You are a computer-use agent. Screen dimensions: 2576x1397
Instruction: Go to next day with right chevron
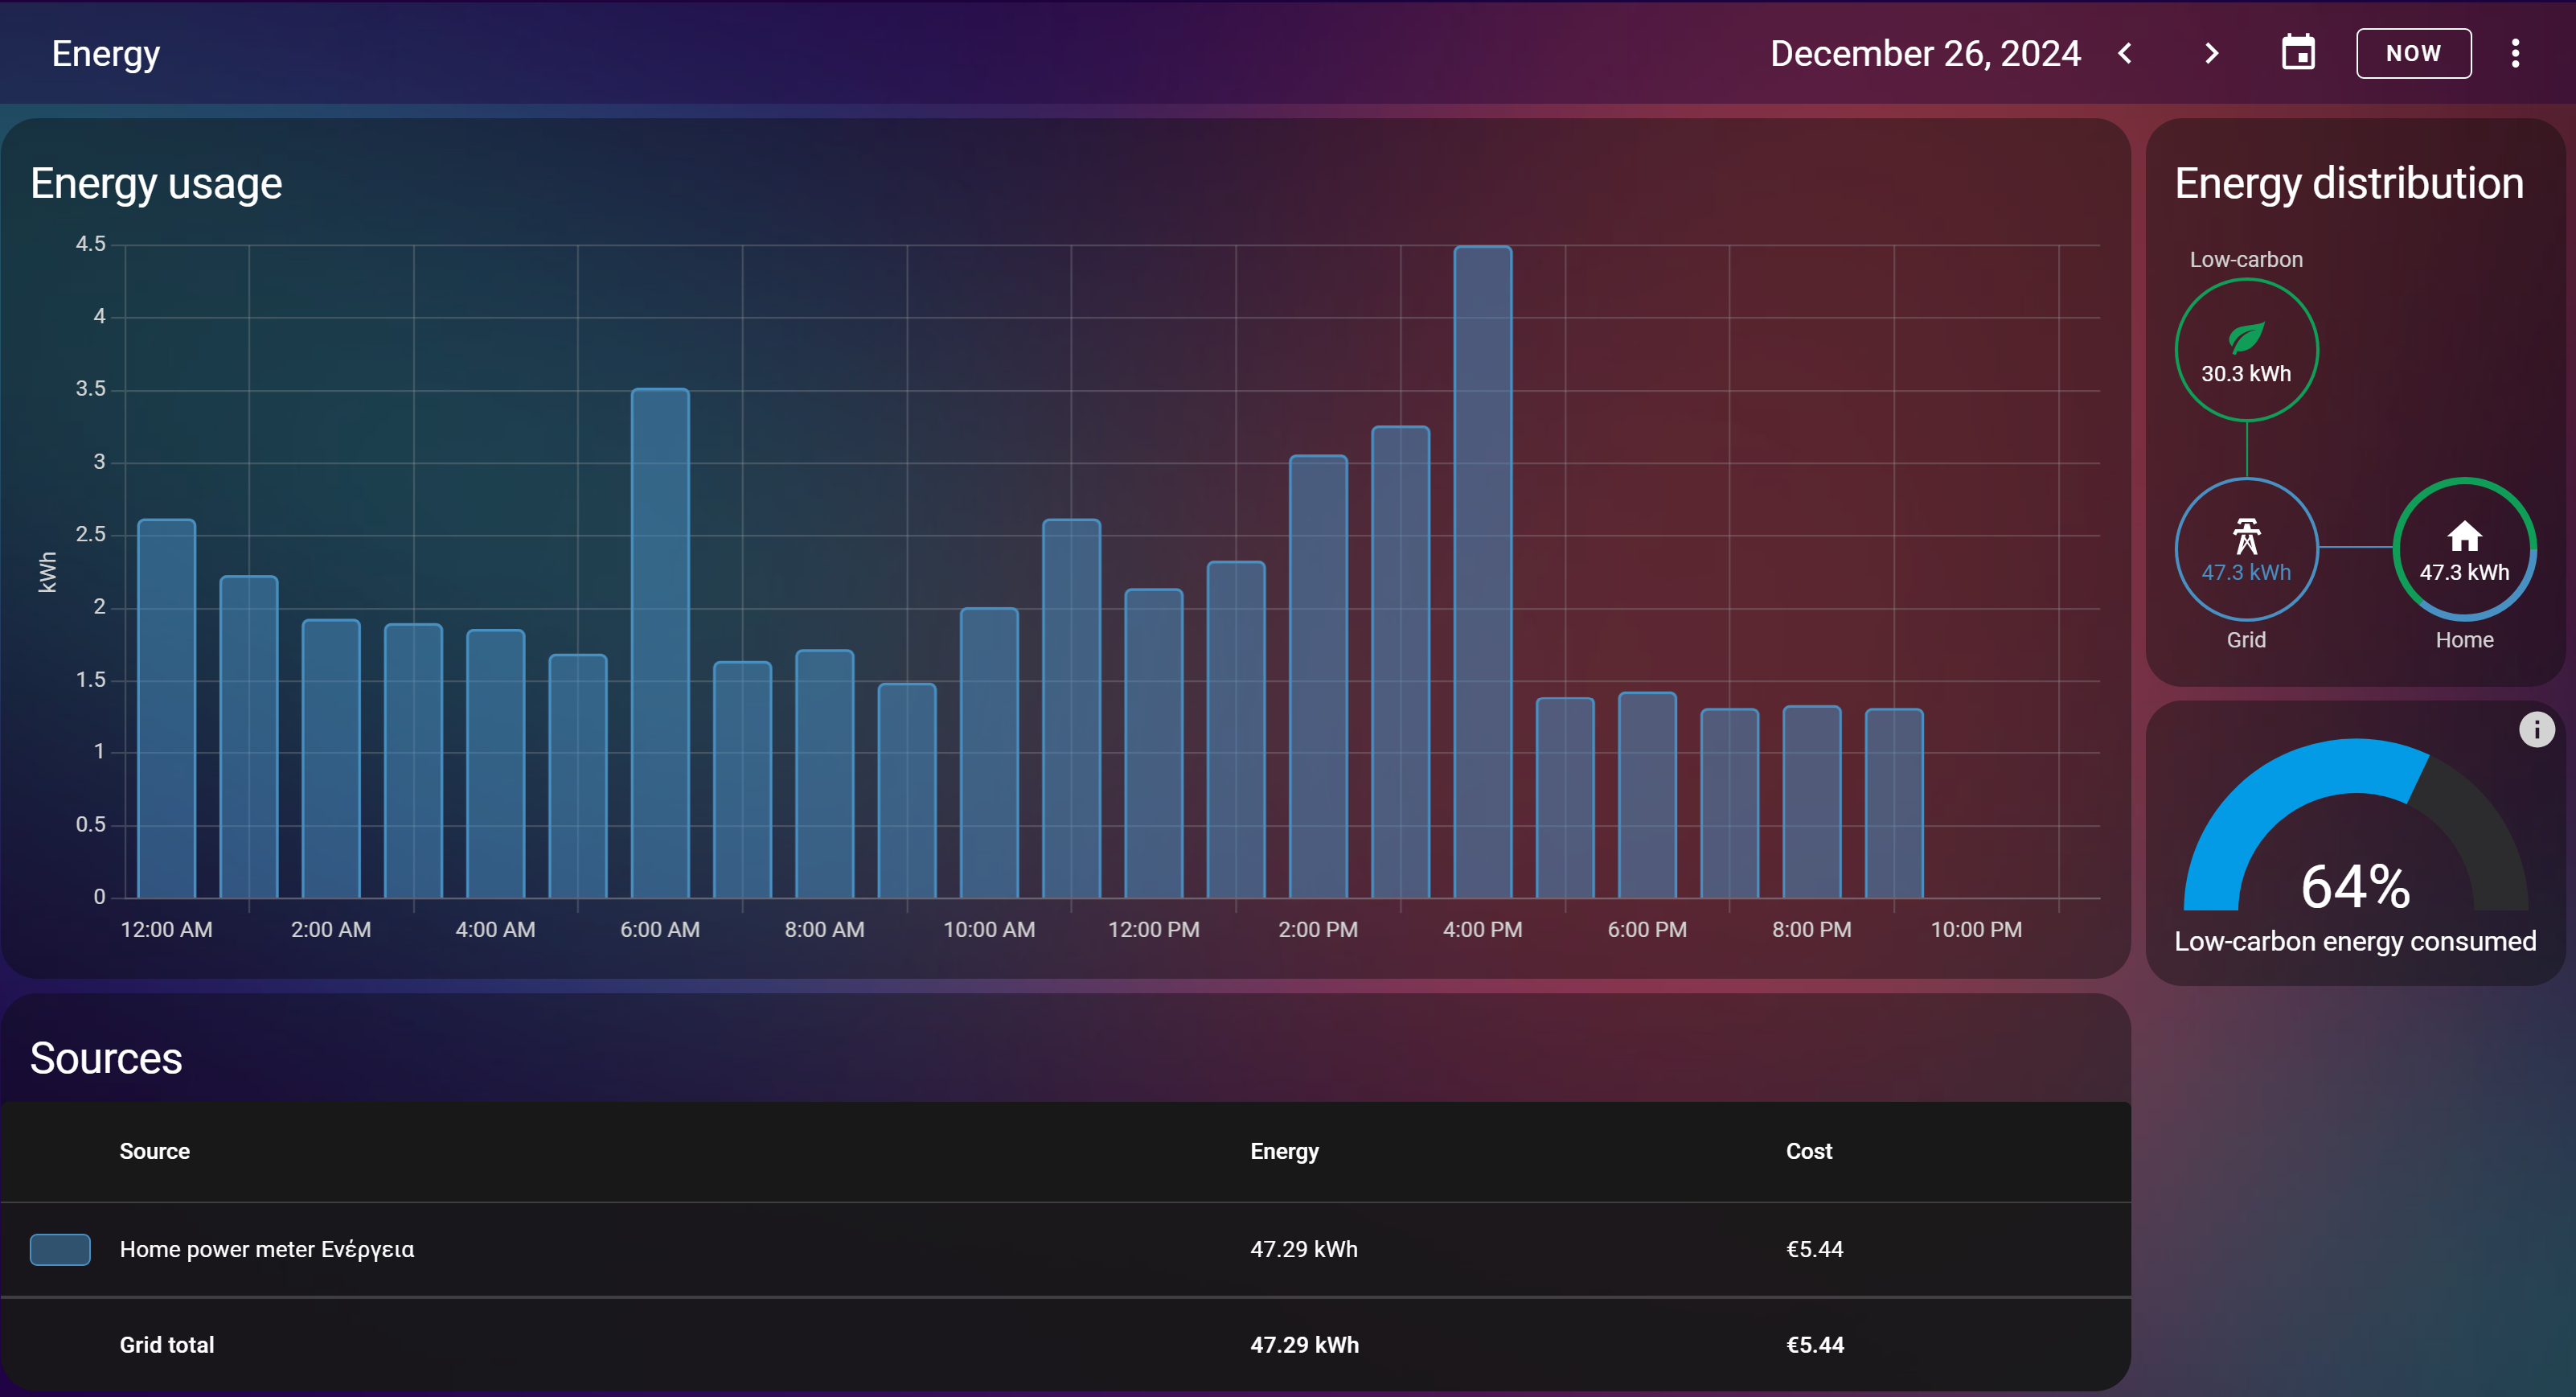pyautogui.click(x=2211, y=53)
